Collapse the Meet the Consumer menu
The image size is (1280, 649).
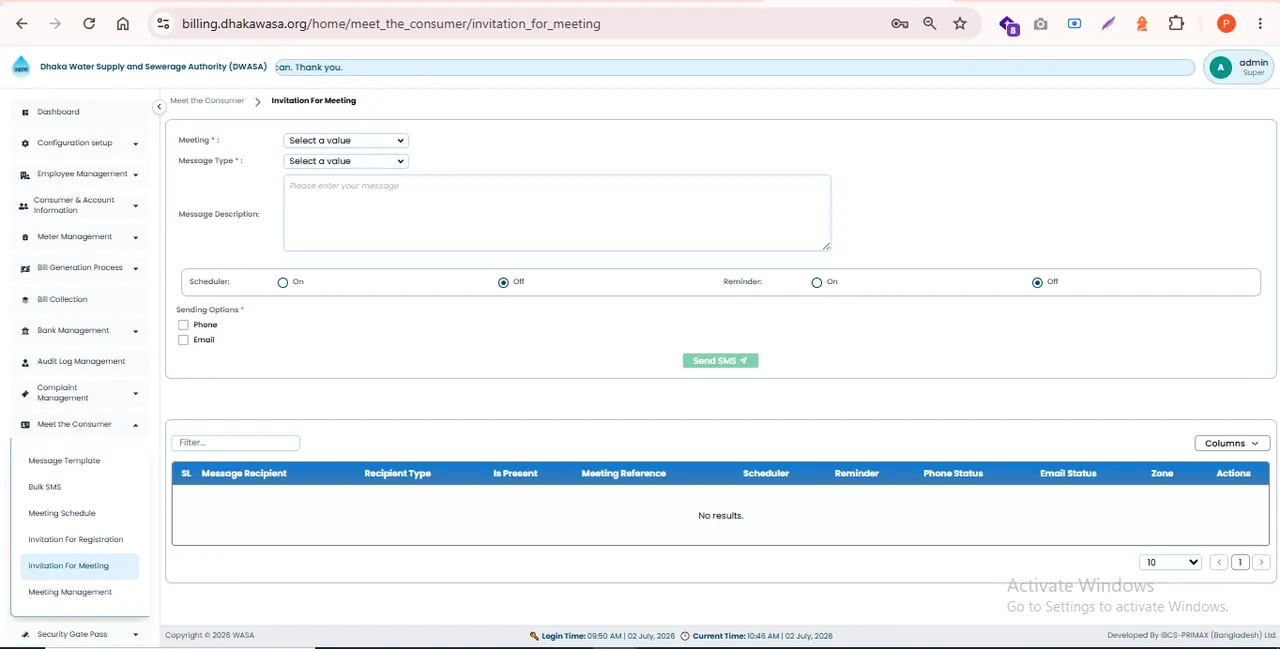point(135,425)
